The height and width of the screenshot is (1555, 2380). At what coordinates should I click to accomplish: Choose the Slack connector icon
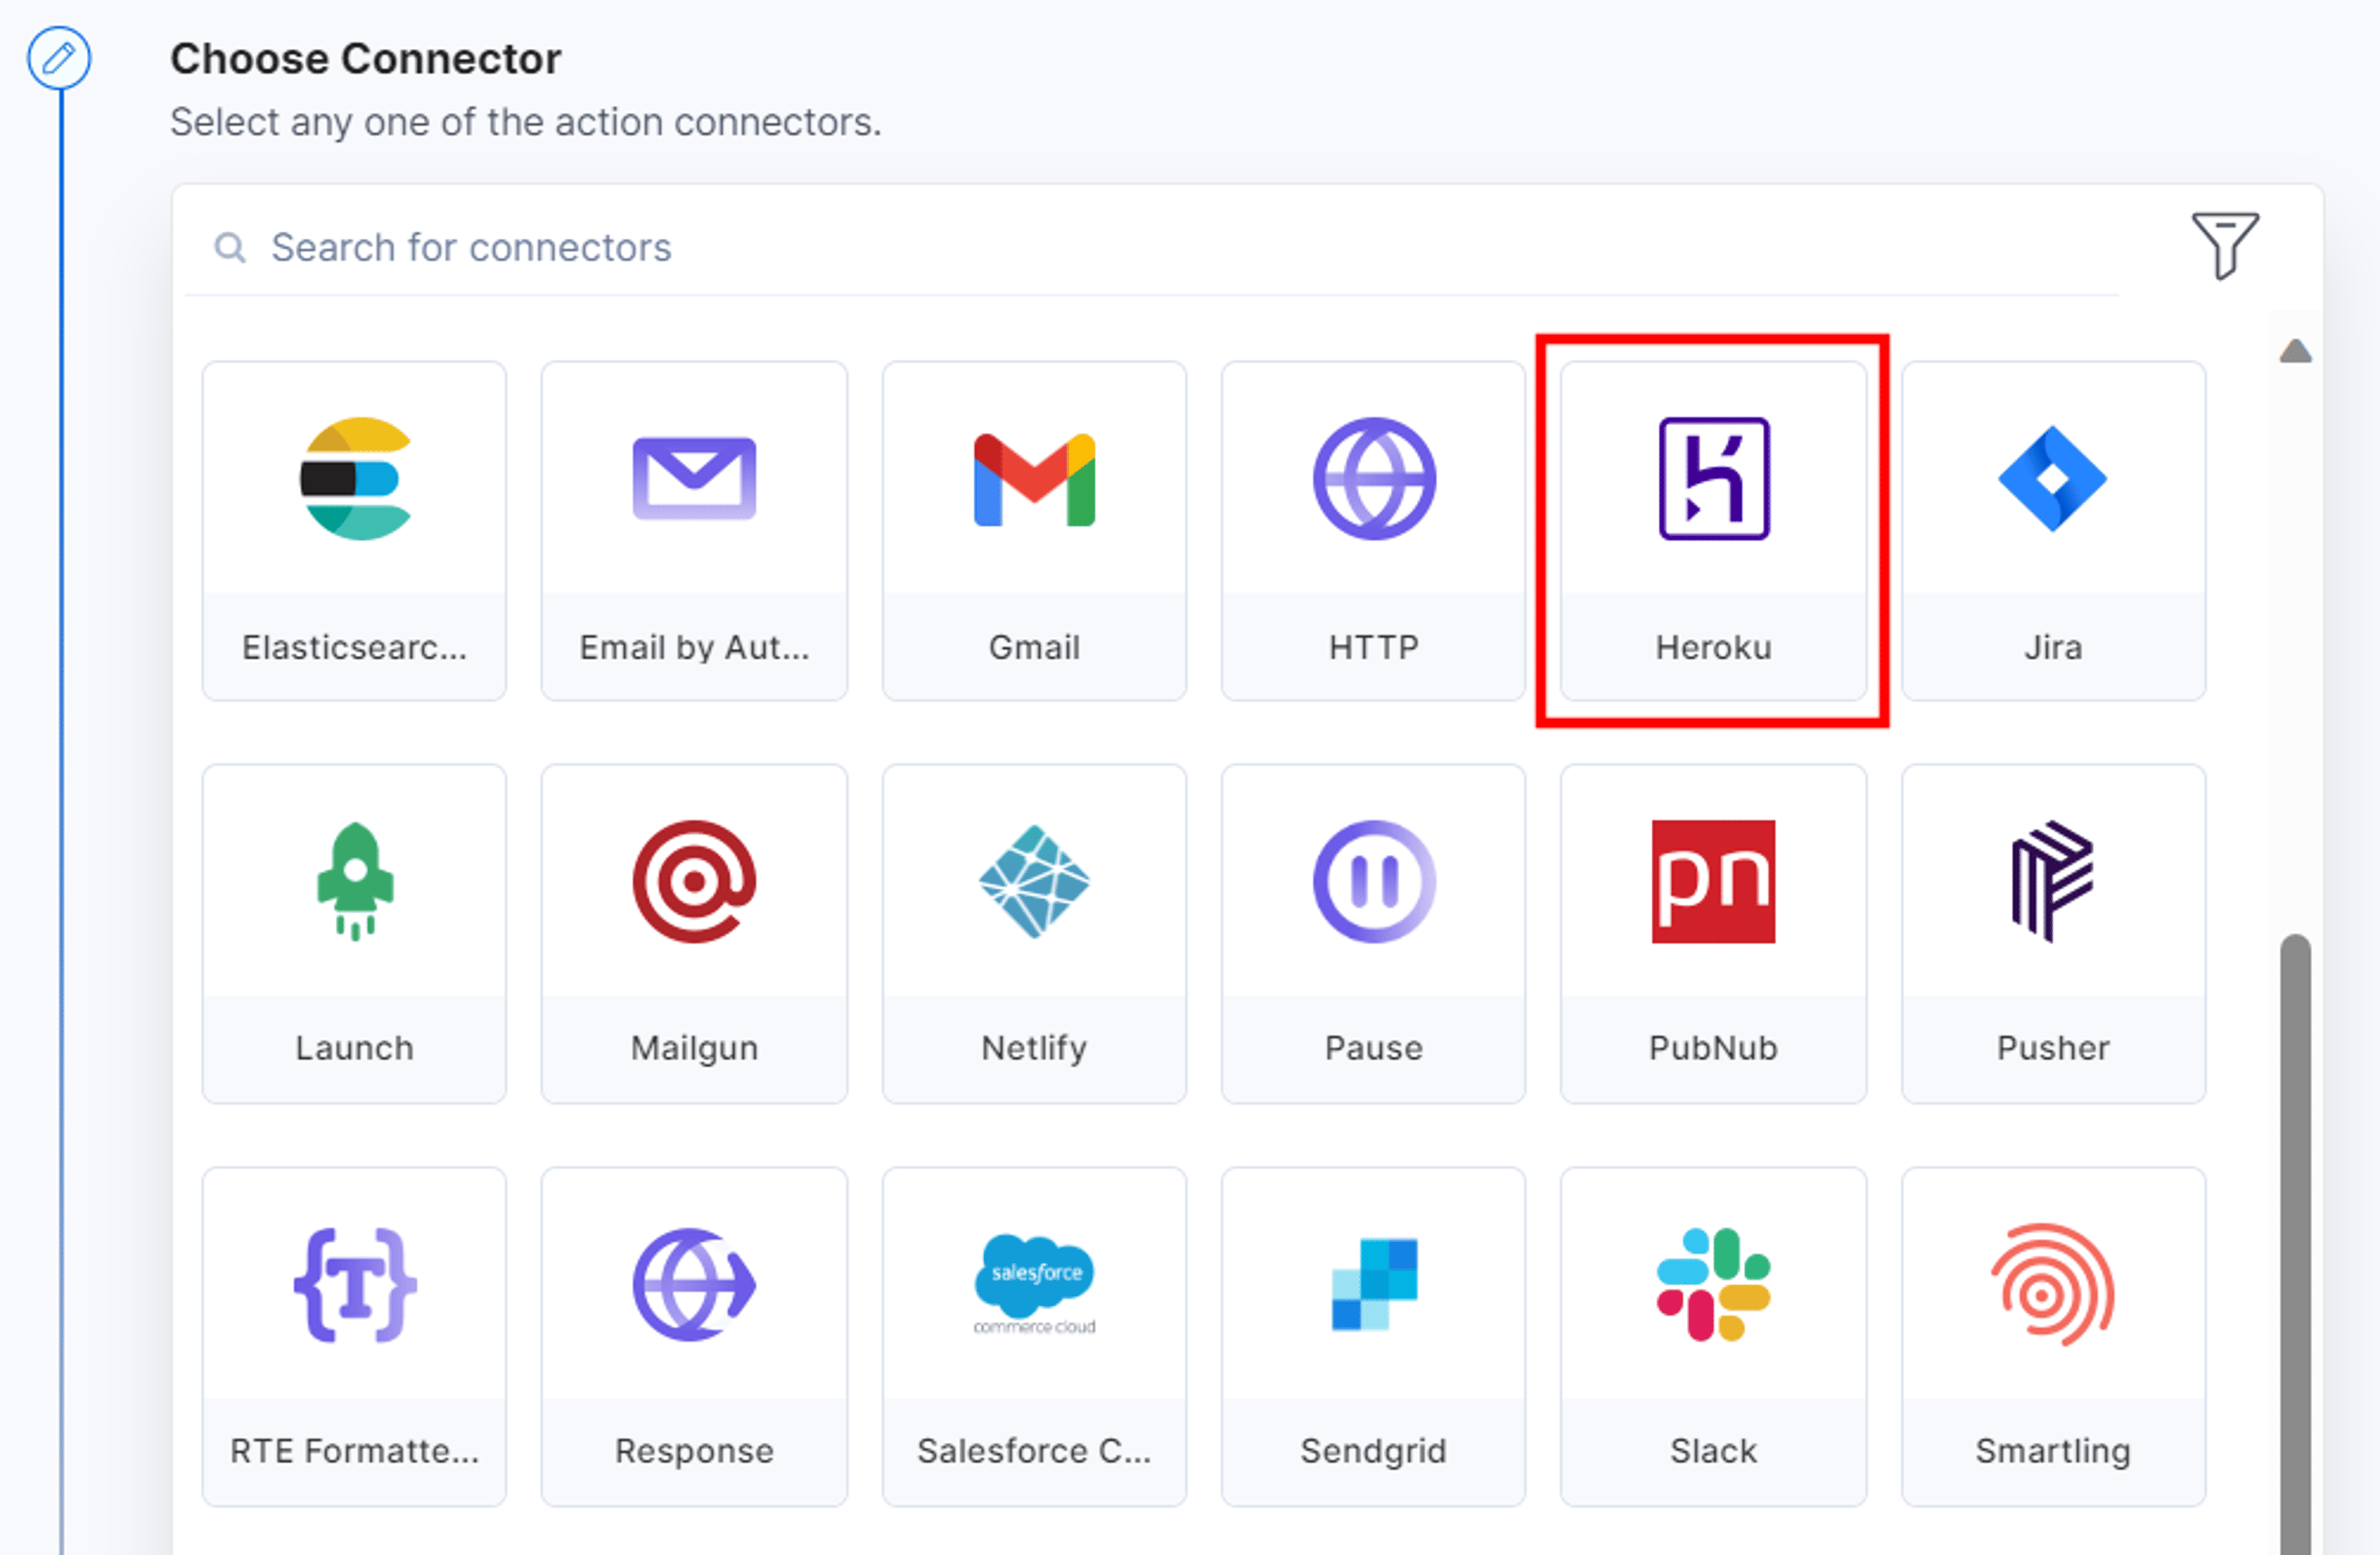1713,1284
